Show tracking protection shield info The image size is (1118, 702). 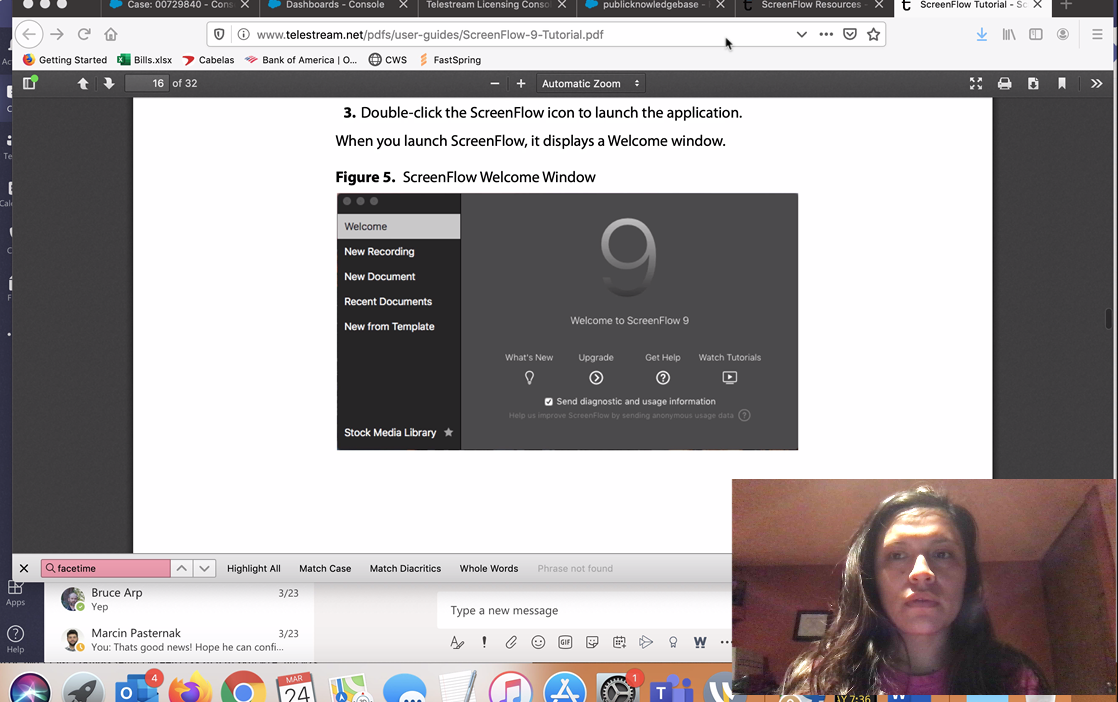point(220,34)
